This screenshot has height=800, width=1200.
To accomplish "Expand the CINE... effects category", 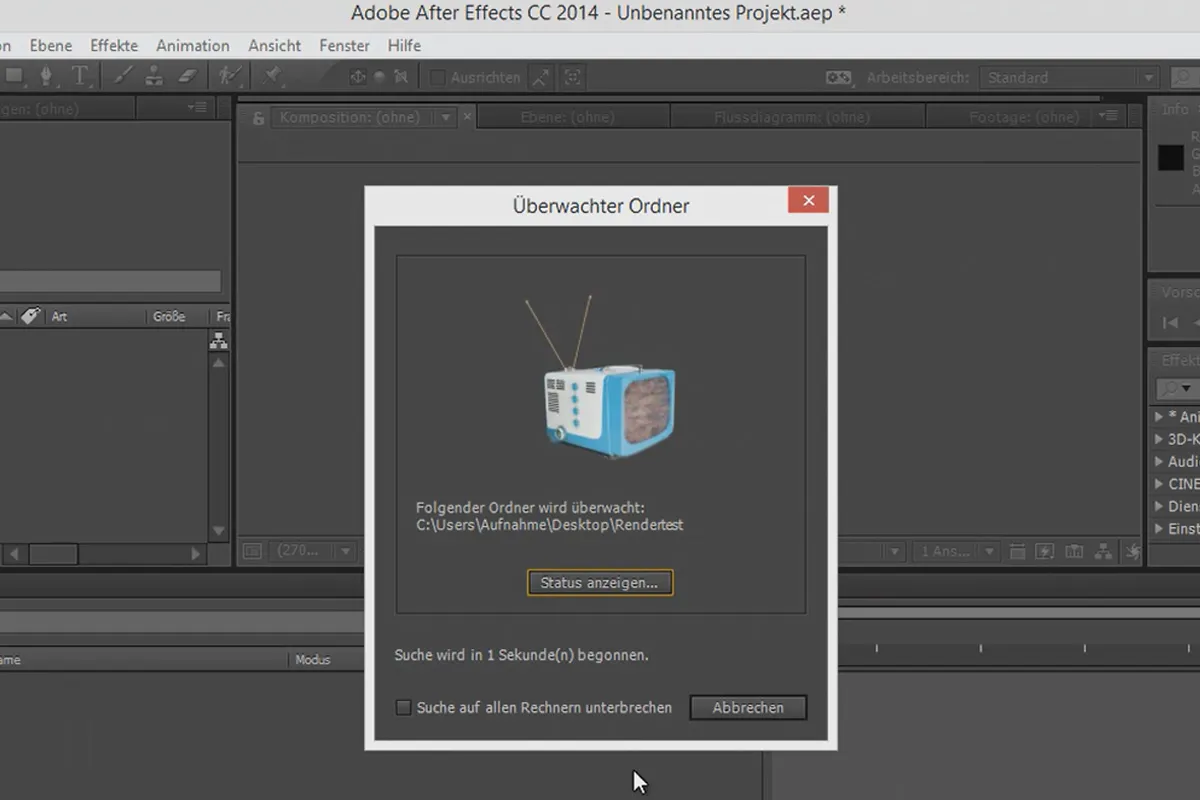I will [1159, 484].
